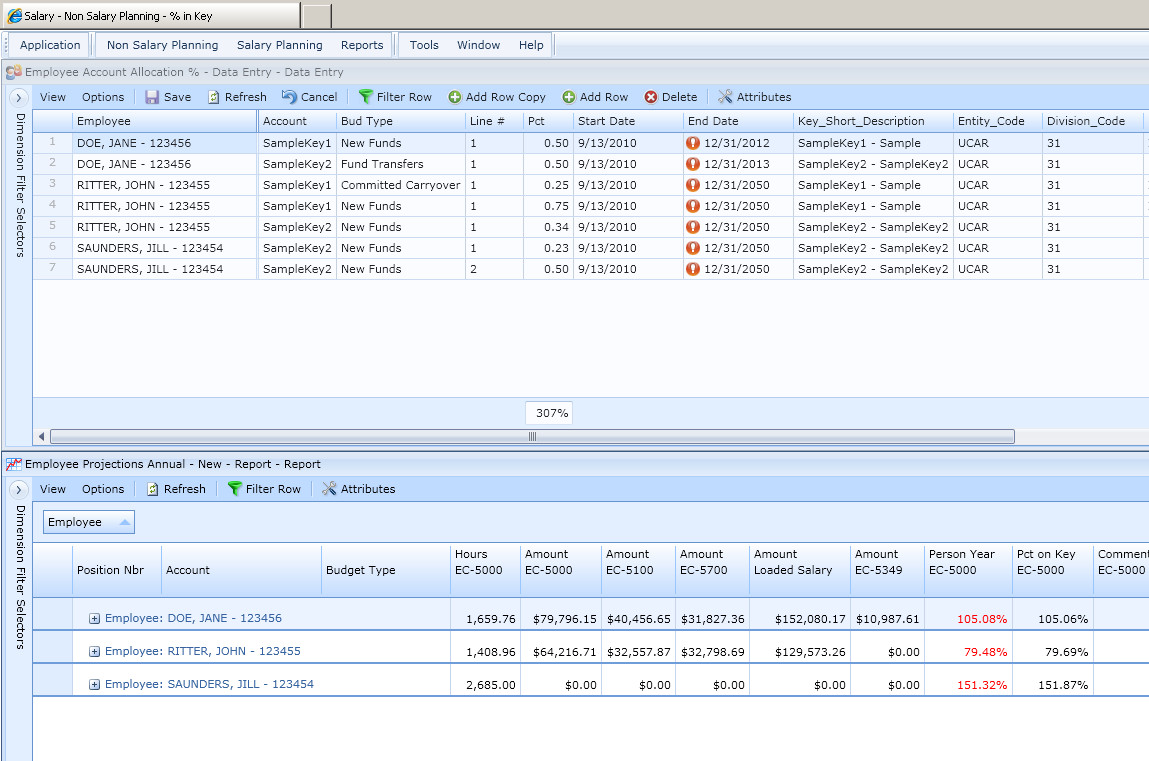Click Add Row green plus icon

tap(569, 97)
